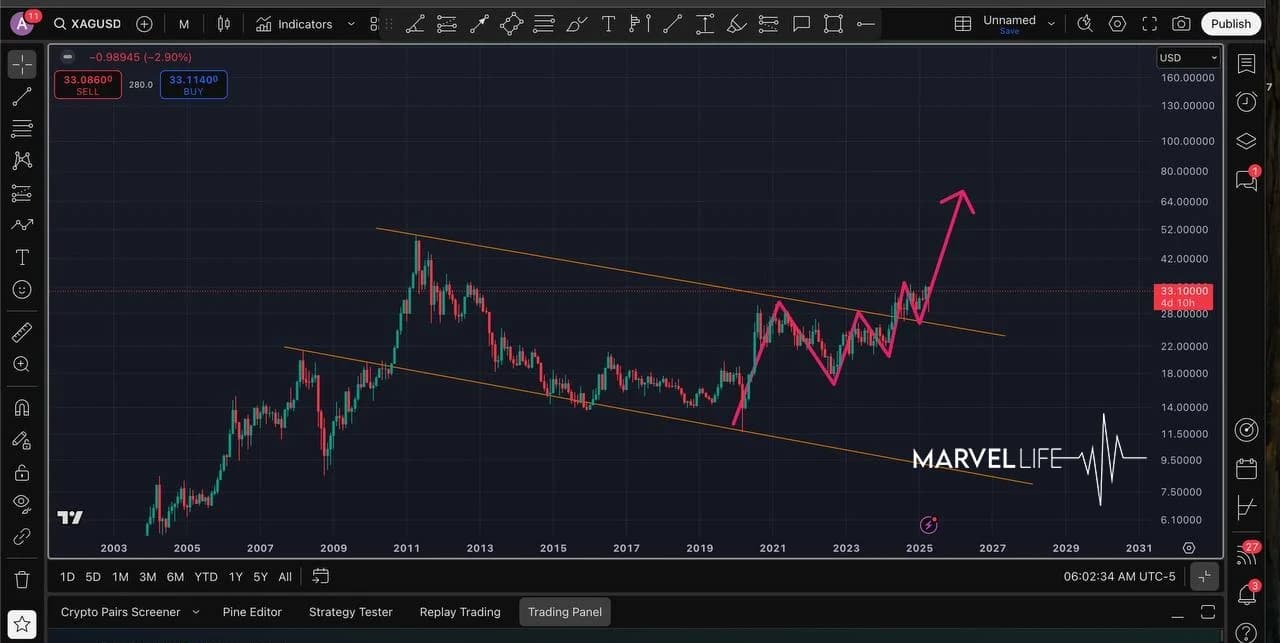1280x643 pixels.
Task: Open the Alerts clock icon
Action: (1246, 101)
